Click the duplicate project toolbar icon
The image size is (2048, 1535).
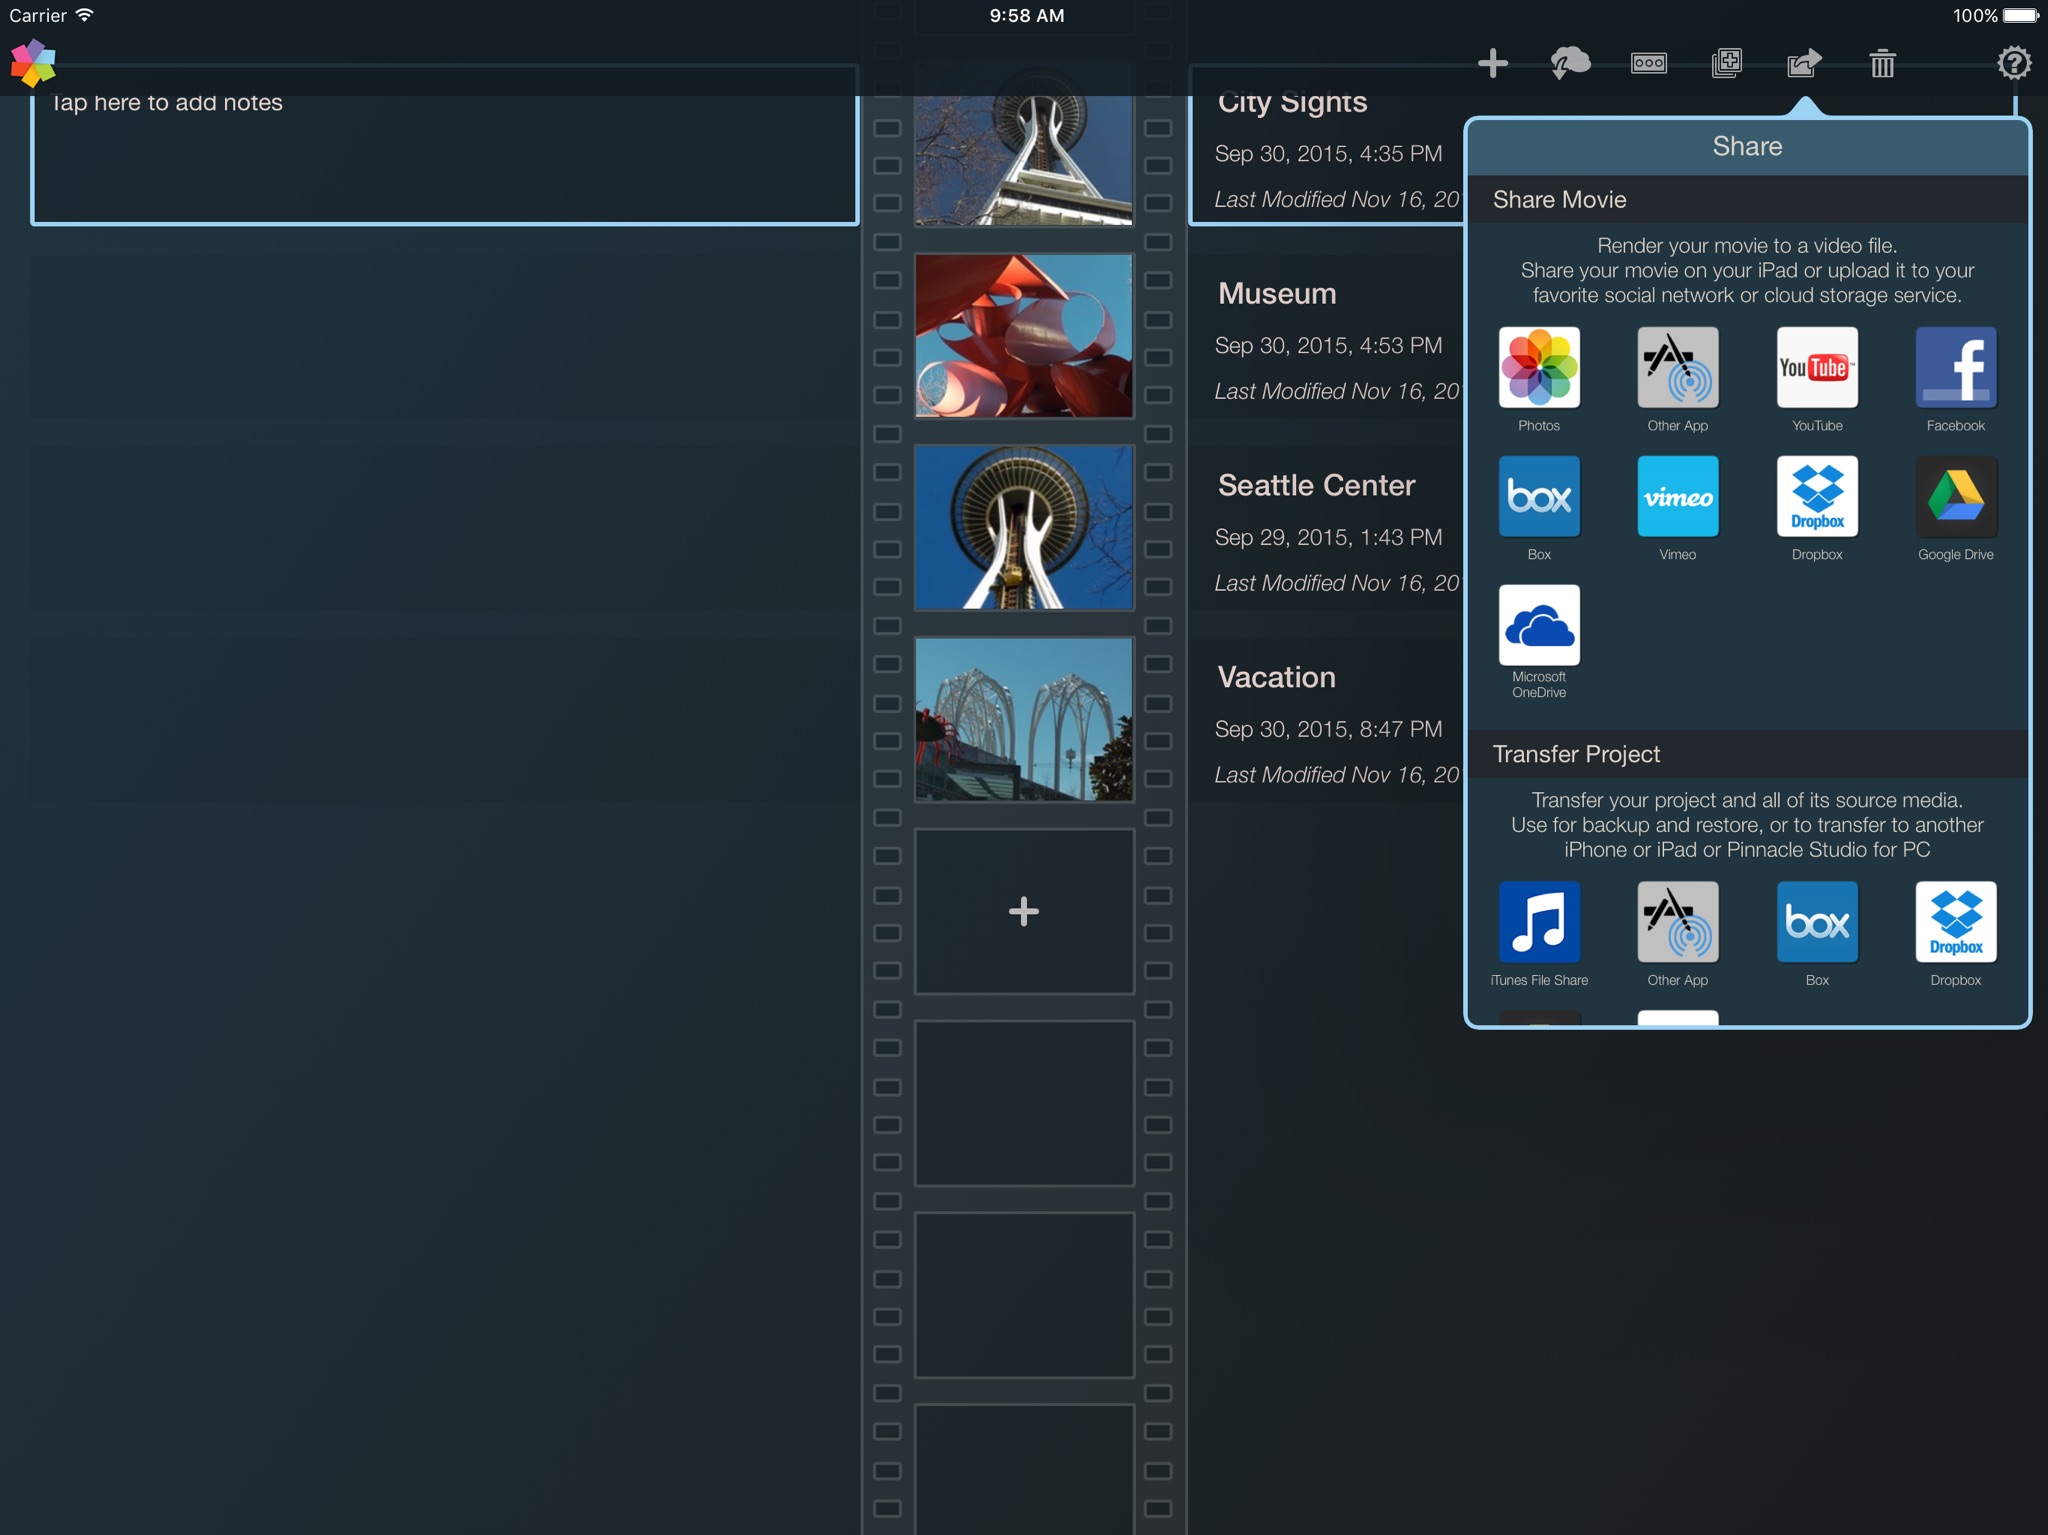[x=1727, y=64]
